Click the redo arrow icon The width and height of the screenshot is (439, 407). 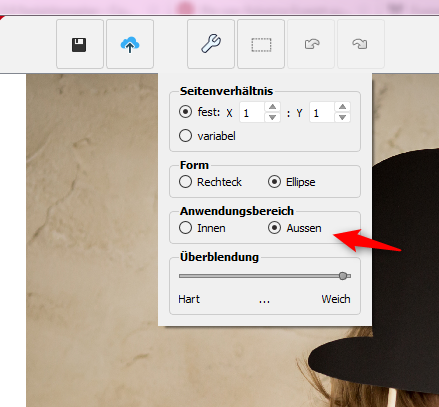(x=361, y=44)
